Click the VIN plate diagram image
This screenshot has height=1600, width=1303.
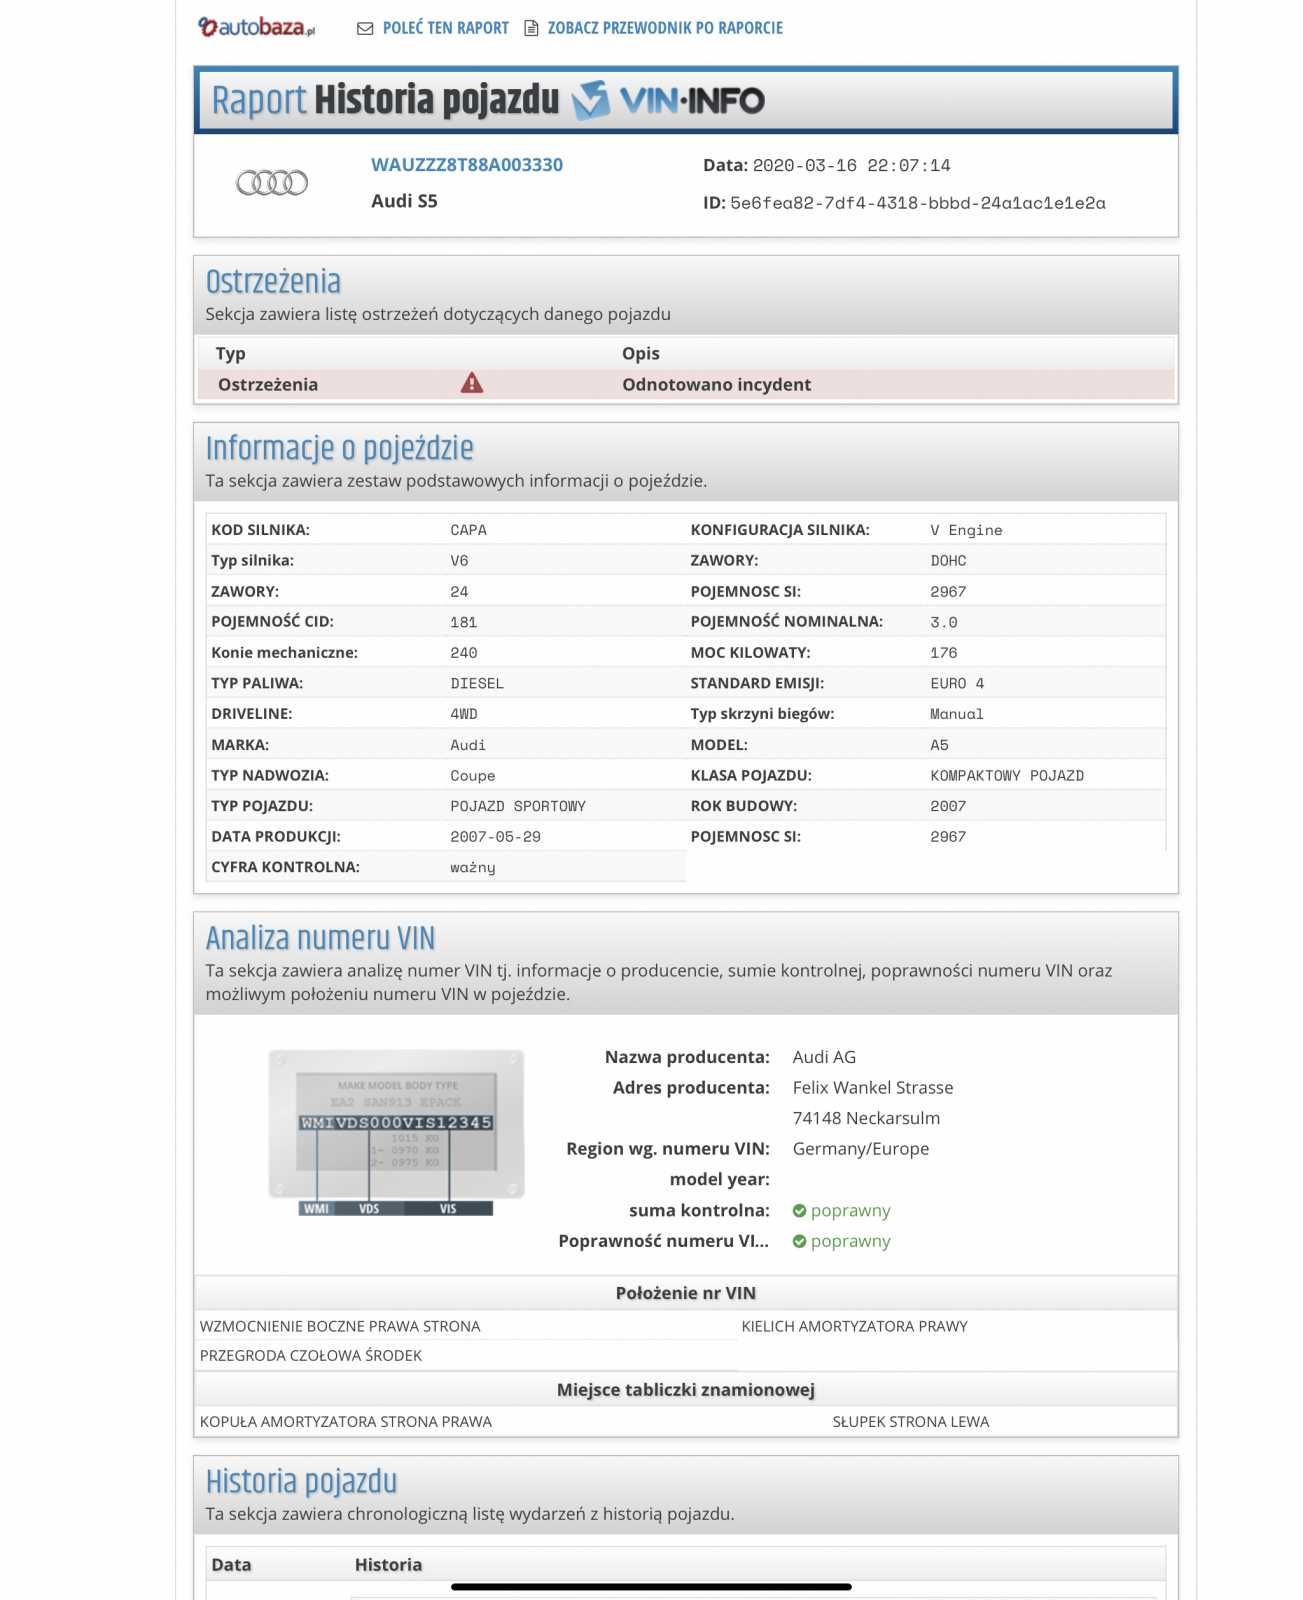(x=396, y=1131)
